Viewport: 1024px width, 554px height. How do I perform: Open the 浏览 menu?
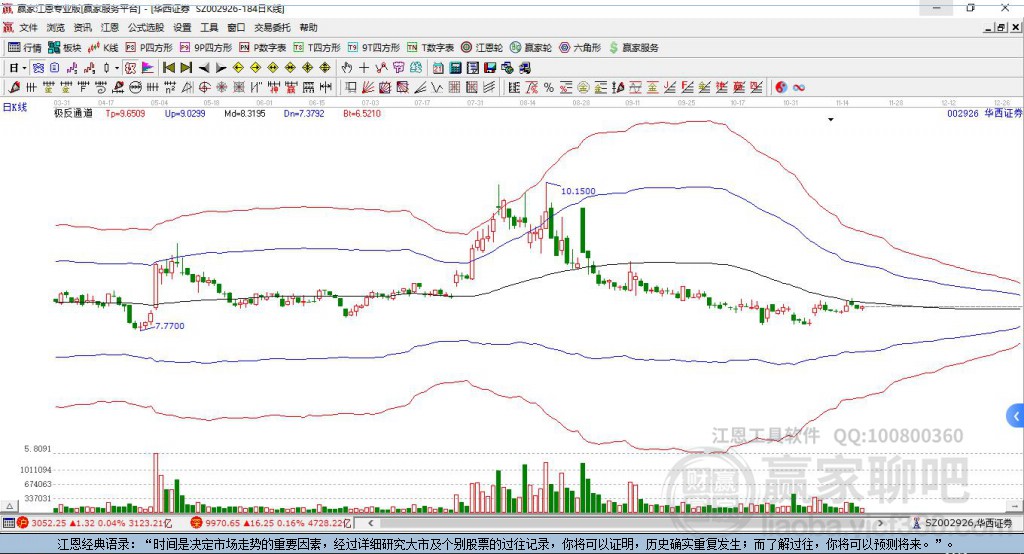pyautogui.click(x=56, y=27)
